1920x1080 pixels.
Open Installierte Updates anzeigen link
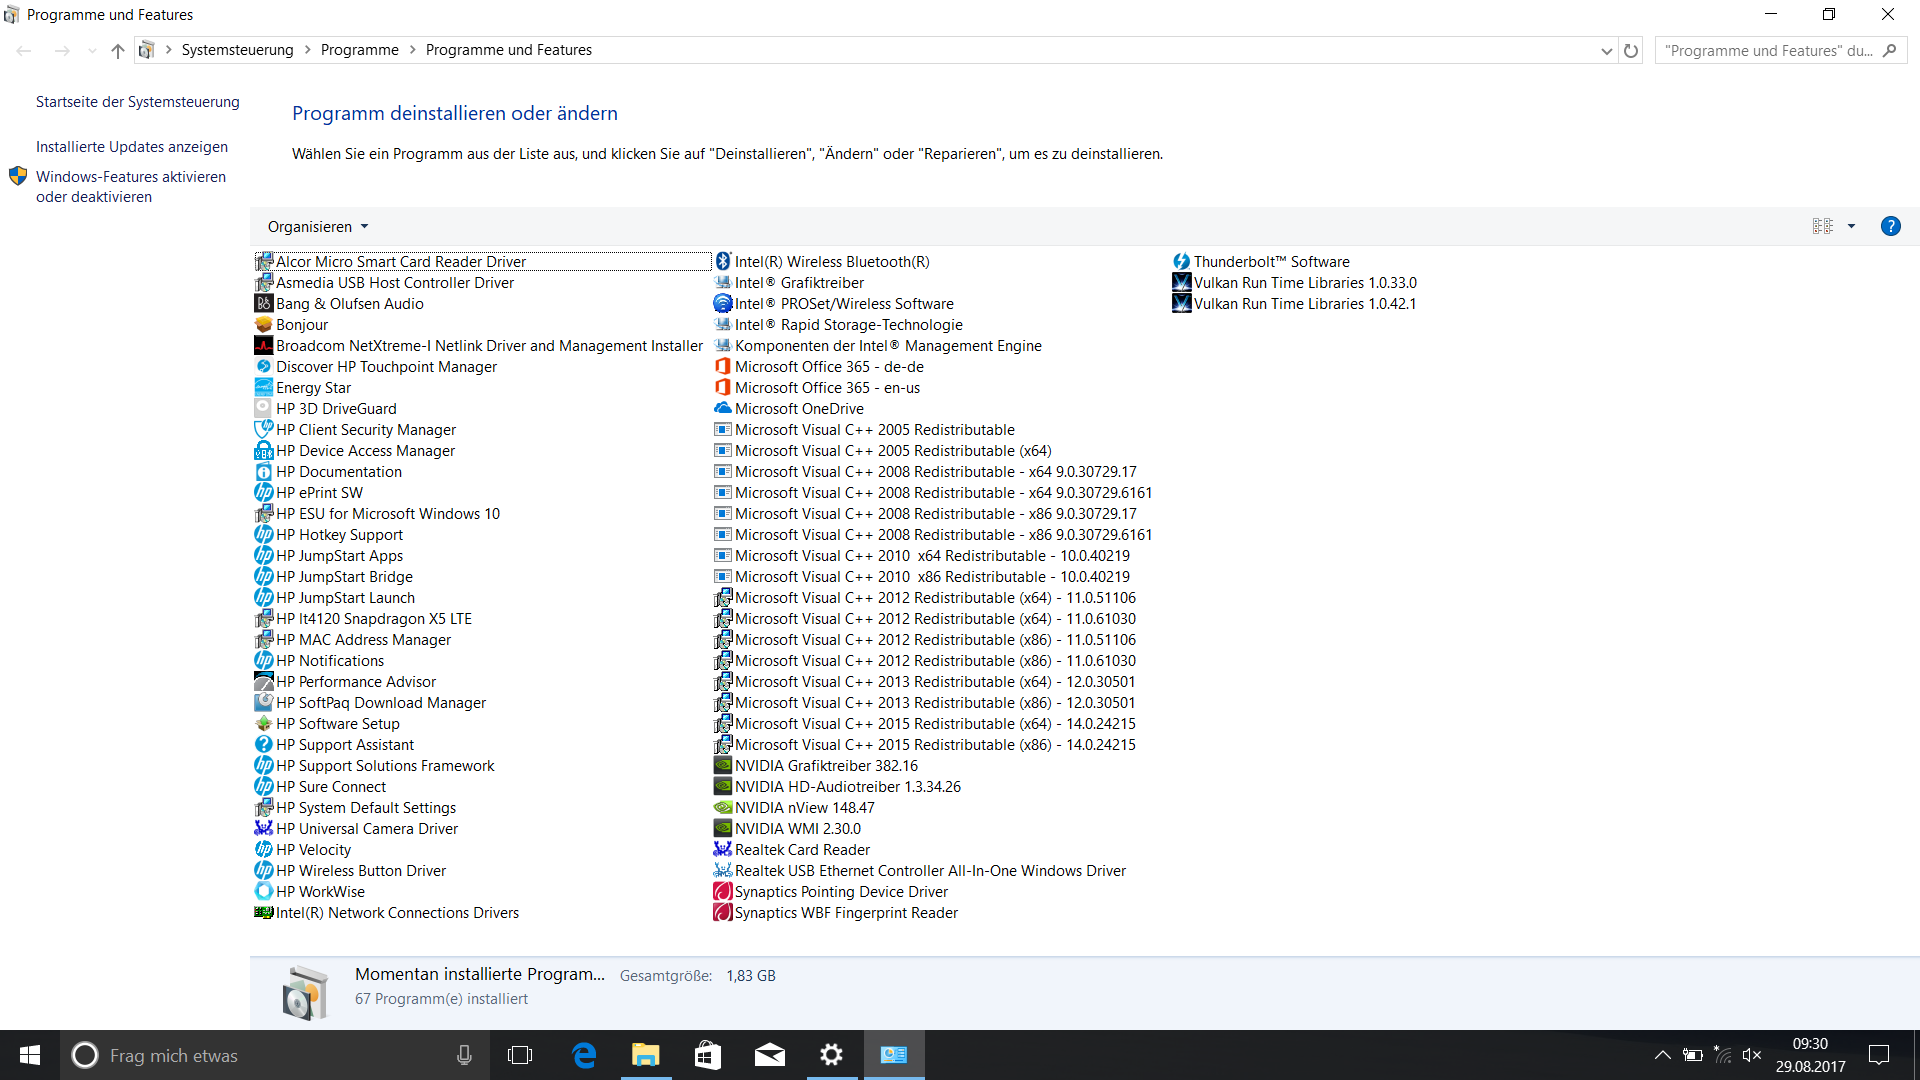(x=132, y=147)
